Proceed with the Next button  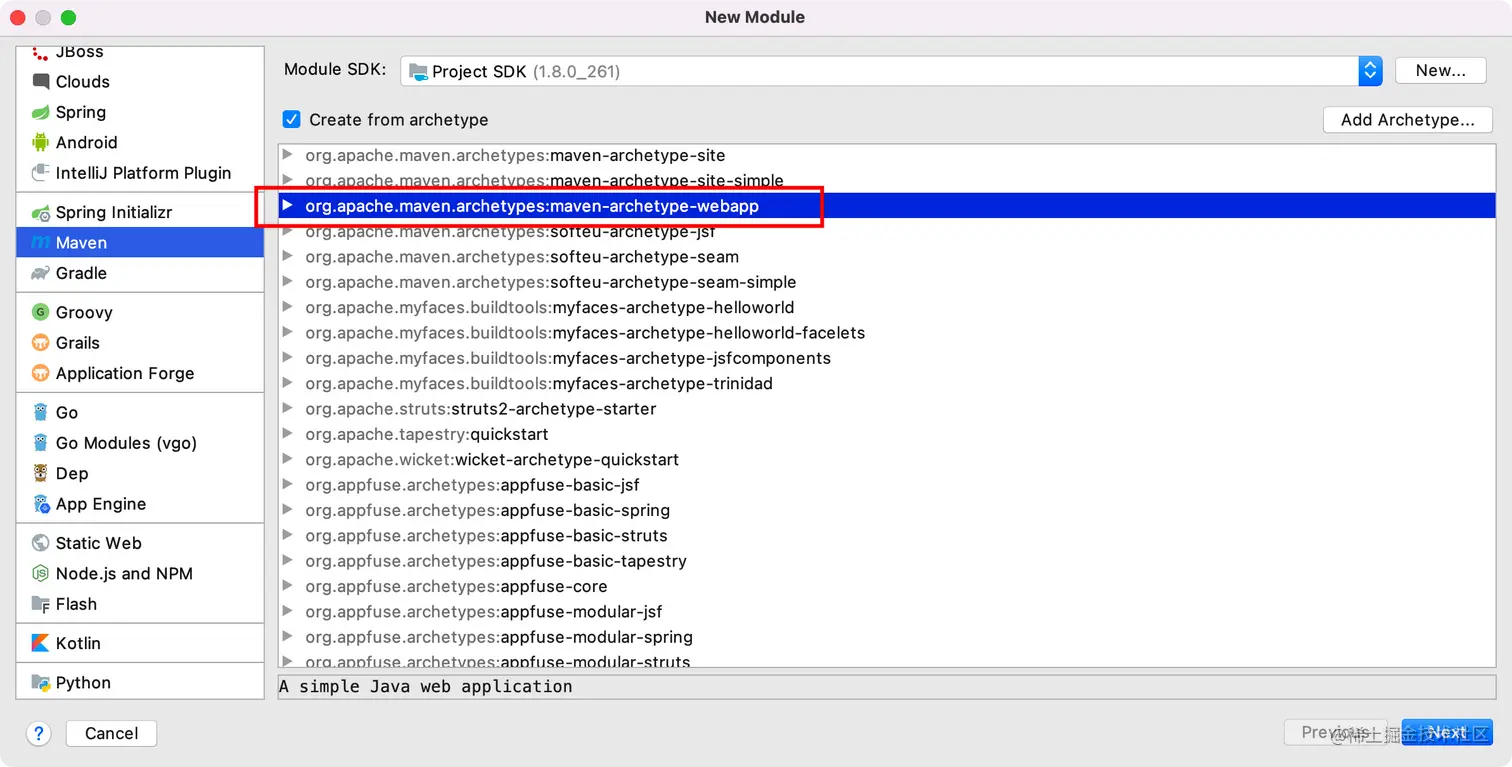coord(1447,733)
